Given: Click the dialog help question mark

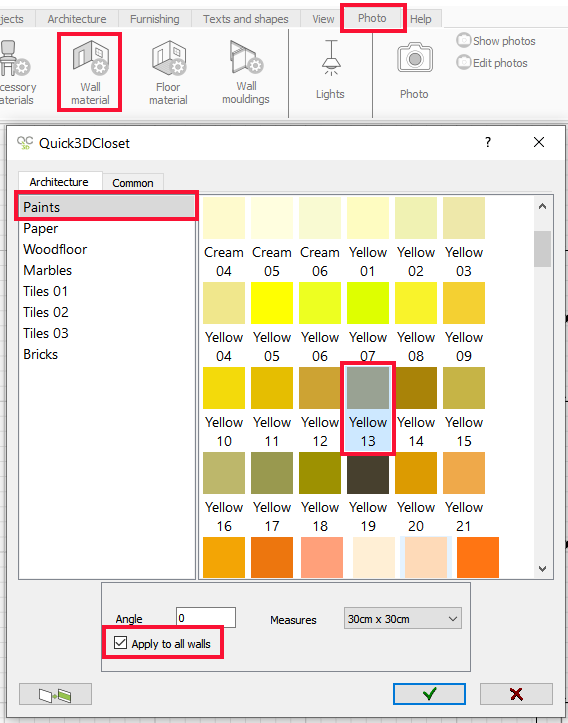Looking at the screenshot, I should 488,142.
